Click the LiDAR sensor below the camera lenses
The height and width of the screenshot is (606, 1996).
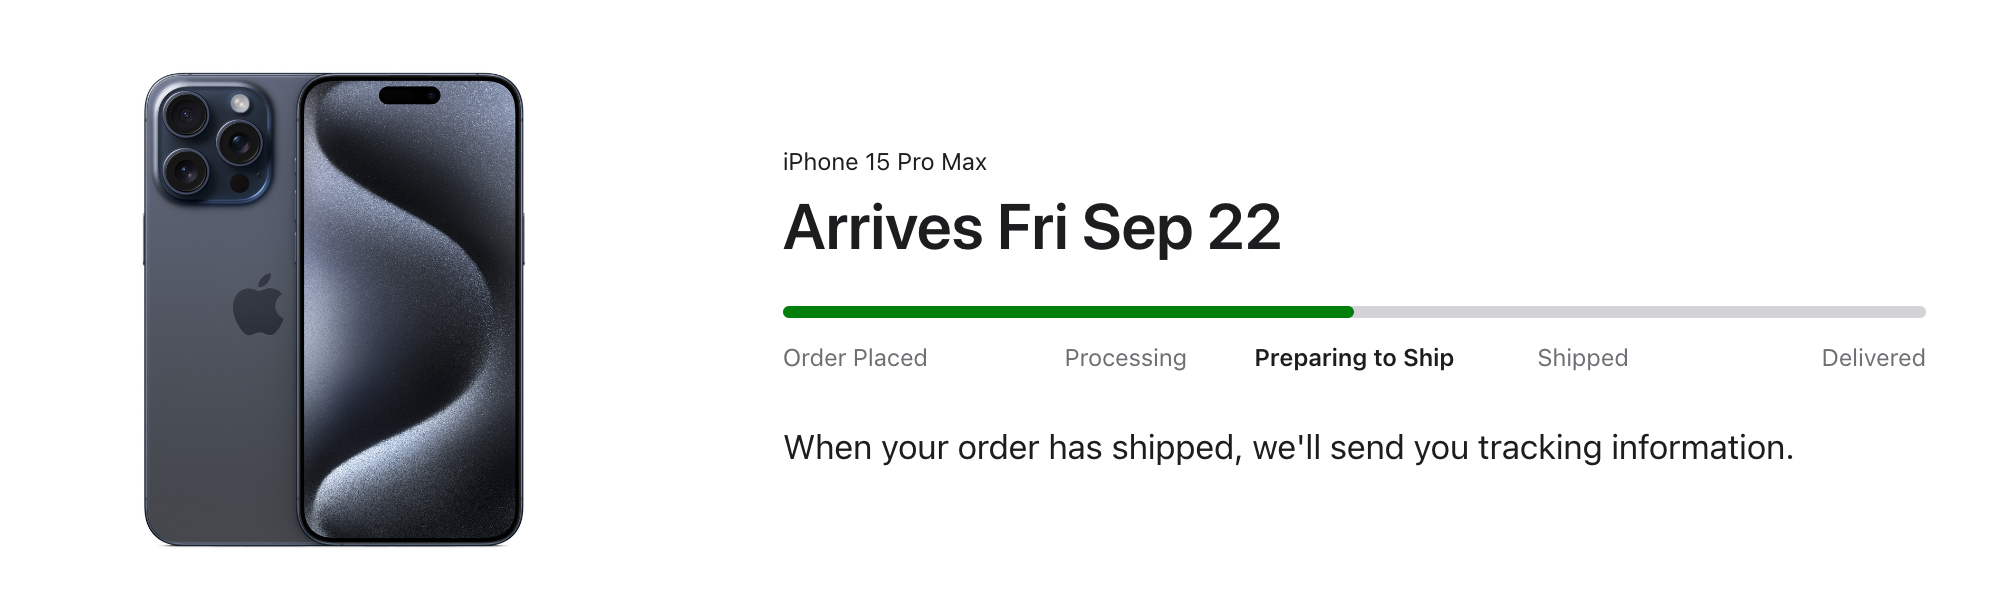pos(240,183)
